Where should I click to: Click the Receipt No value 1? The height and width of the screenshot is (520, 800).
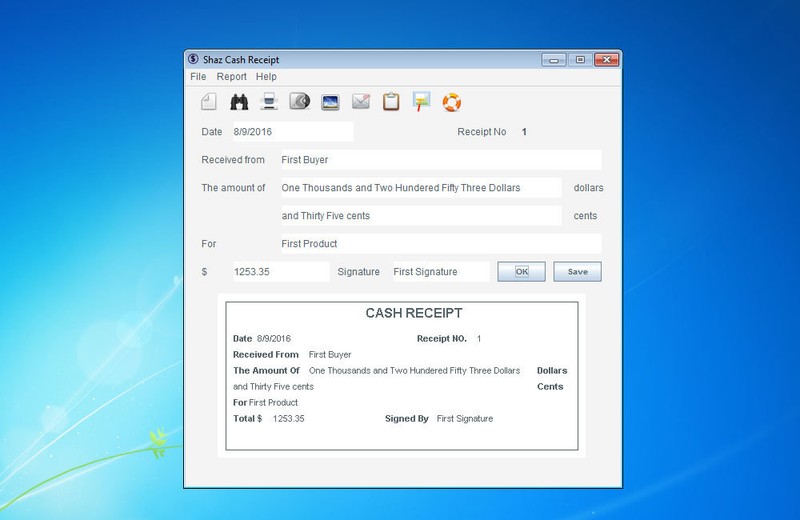tap(524, 132)
